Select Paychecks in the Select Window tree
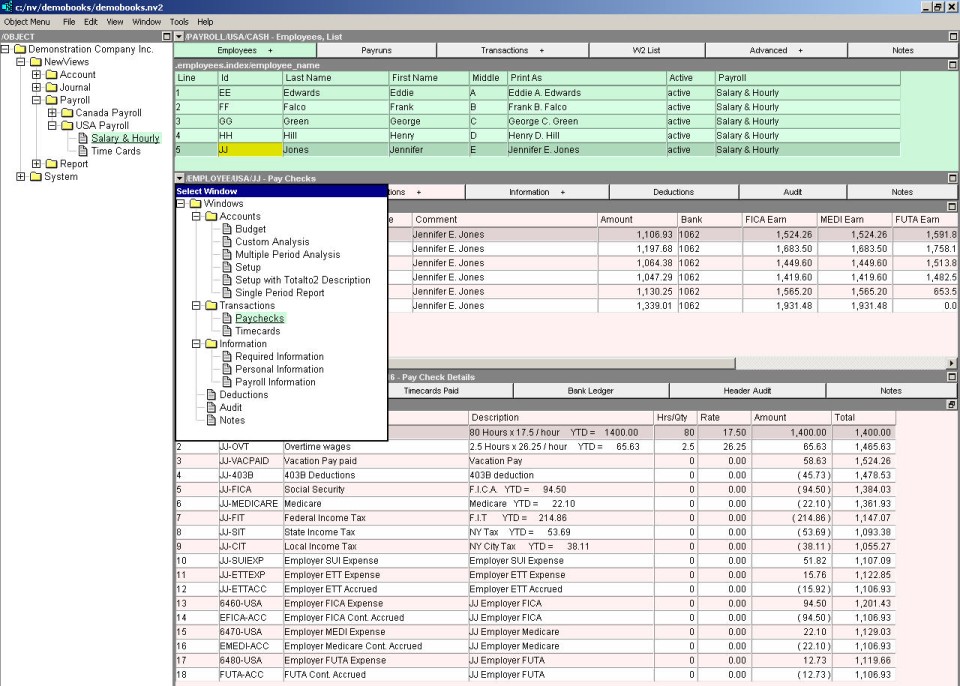Screen dimensions: 960x686 (x=259, y=318)
